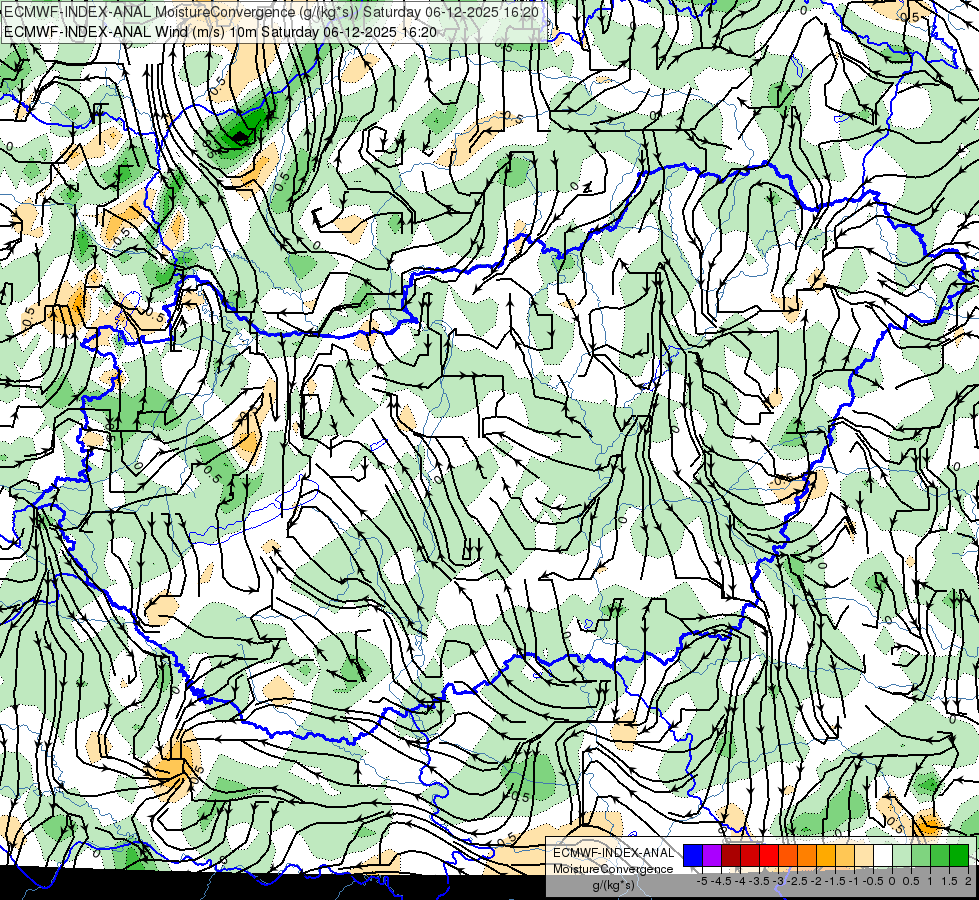979x900 pixels.
Task: Click the -2.5 tick label on the legend
Action: click(x=797, y=881)
